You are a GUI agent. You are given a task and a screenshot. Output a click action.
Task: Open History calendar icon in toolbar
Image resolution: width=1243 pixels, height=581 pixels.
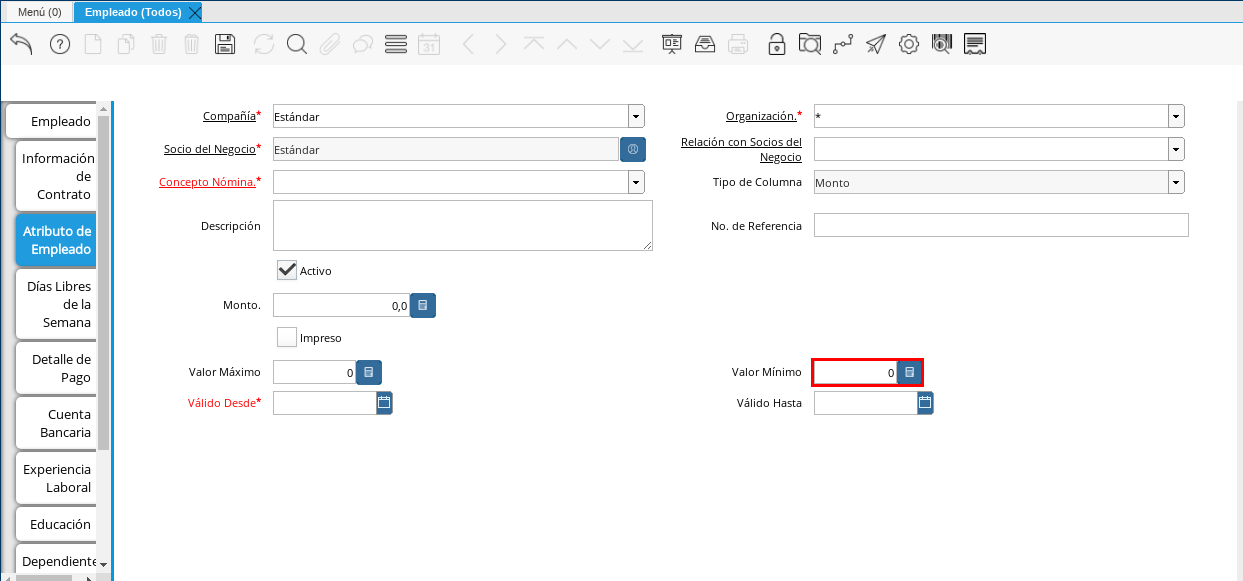(x=429, y=44)
